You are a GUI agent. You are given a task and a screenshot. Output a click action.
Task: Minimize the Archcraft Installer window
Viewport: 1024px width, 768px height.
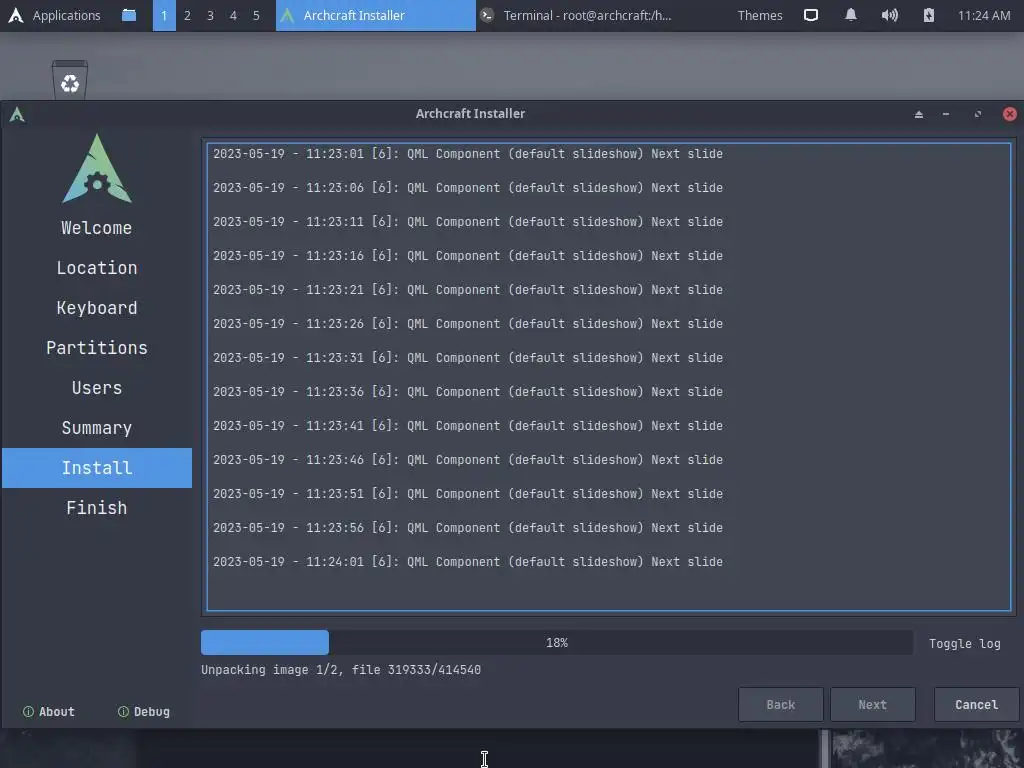tap(946, 114)
